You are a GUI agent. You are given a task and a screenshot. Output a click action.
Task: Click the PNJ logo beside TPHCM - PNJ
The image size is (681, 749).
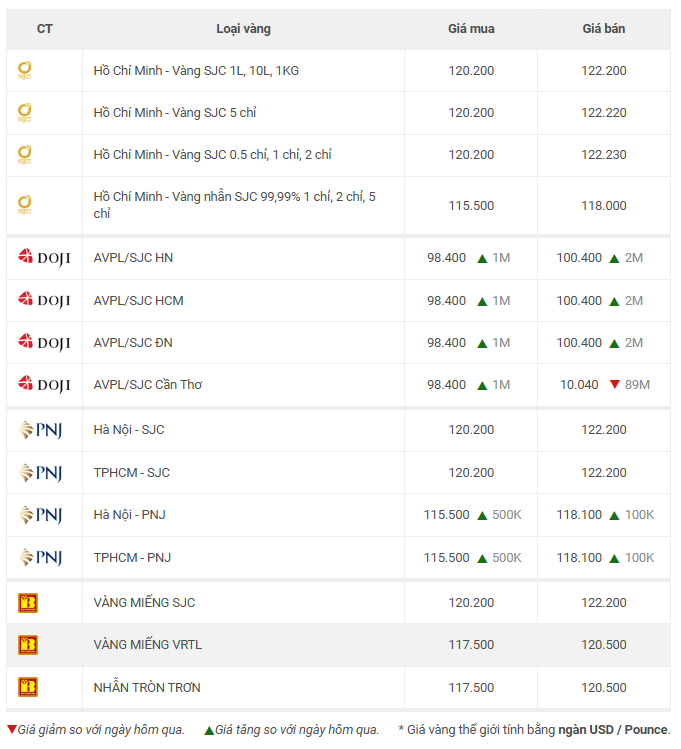tap(41, 557)
